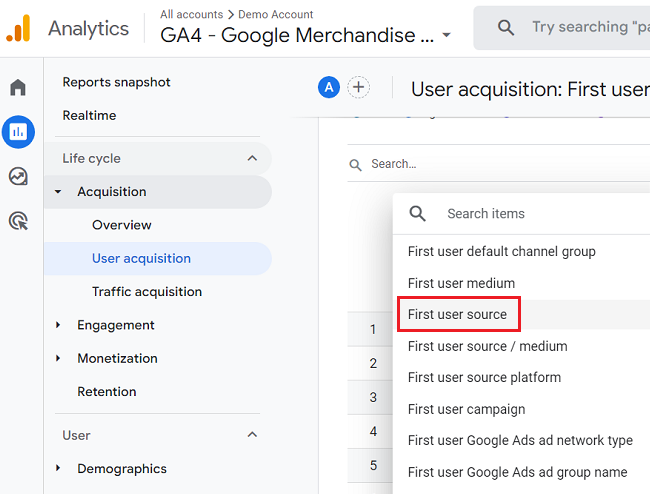The height and width of the screenshot is (494, 650).
Task: Click the Search items magnifier icon
Action: click(417, 214)
